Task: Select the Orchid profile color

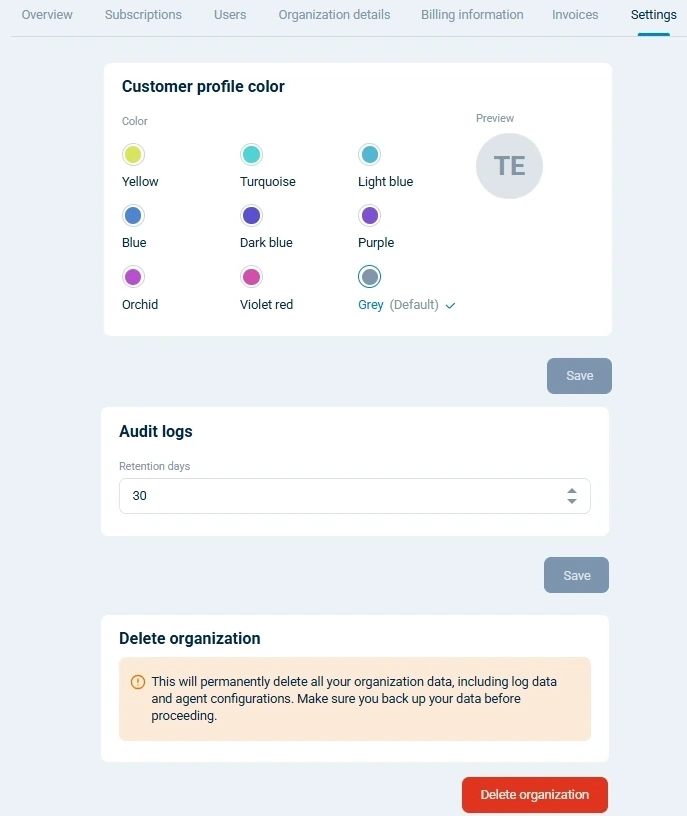Action: pyautogui.click(x=132, y=277)
